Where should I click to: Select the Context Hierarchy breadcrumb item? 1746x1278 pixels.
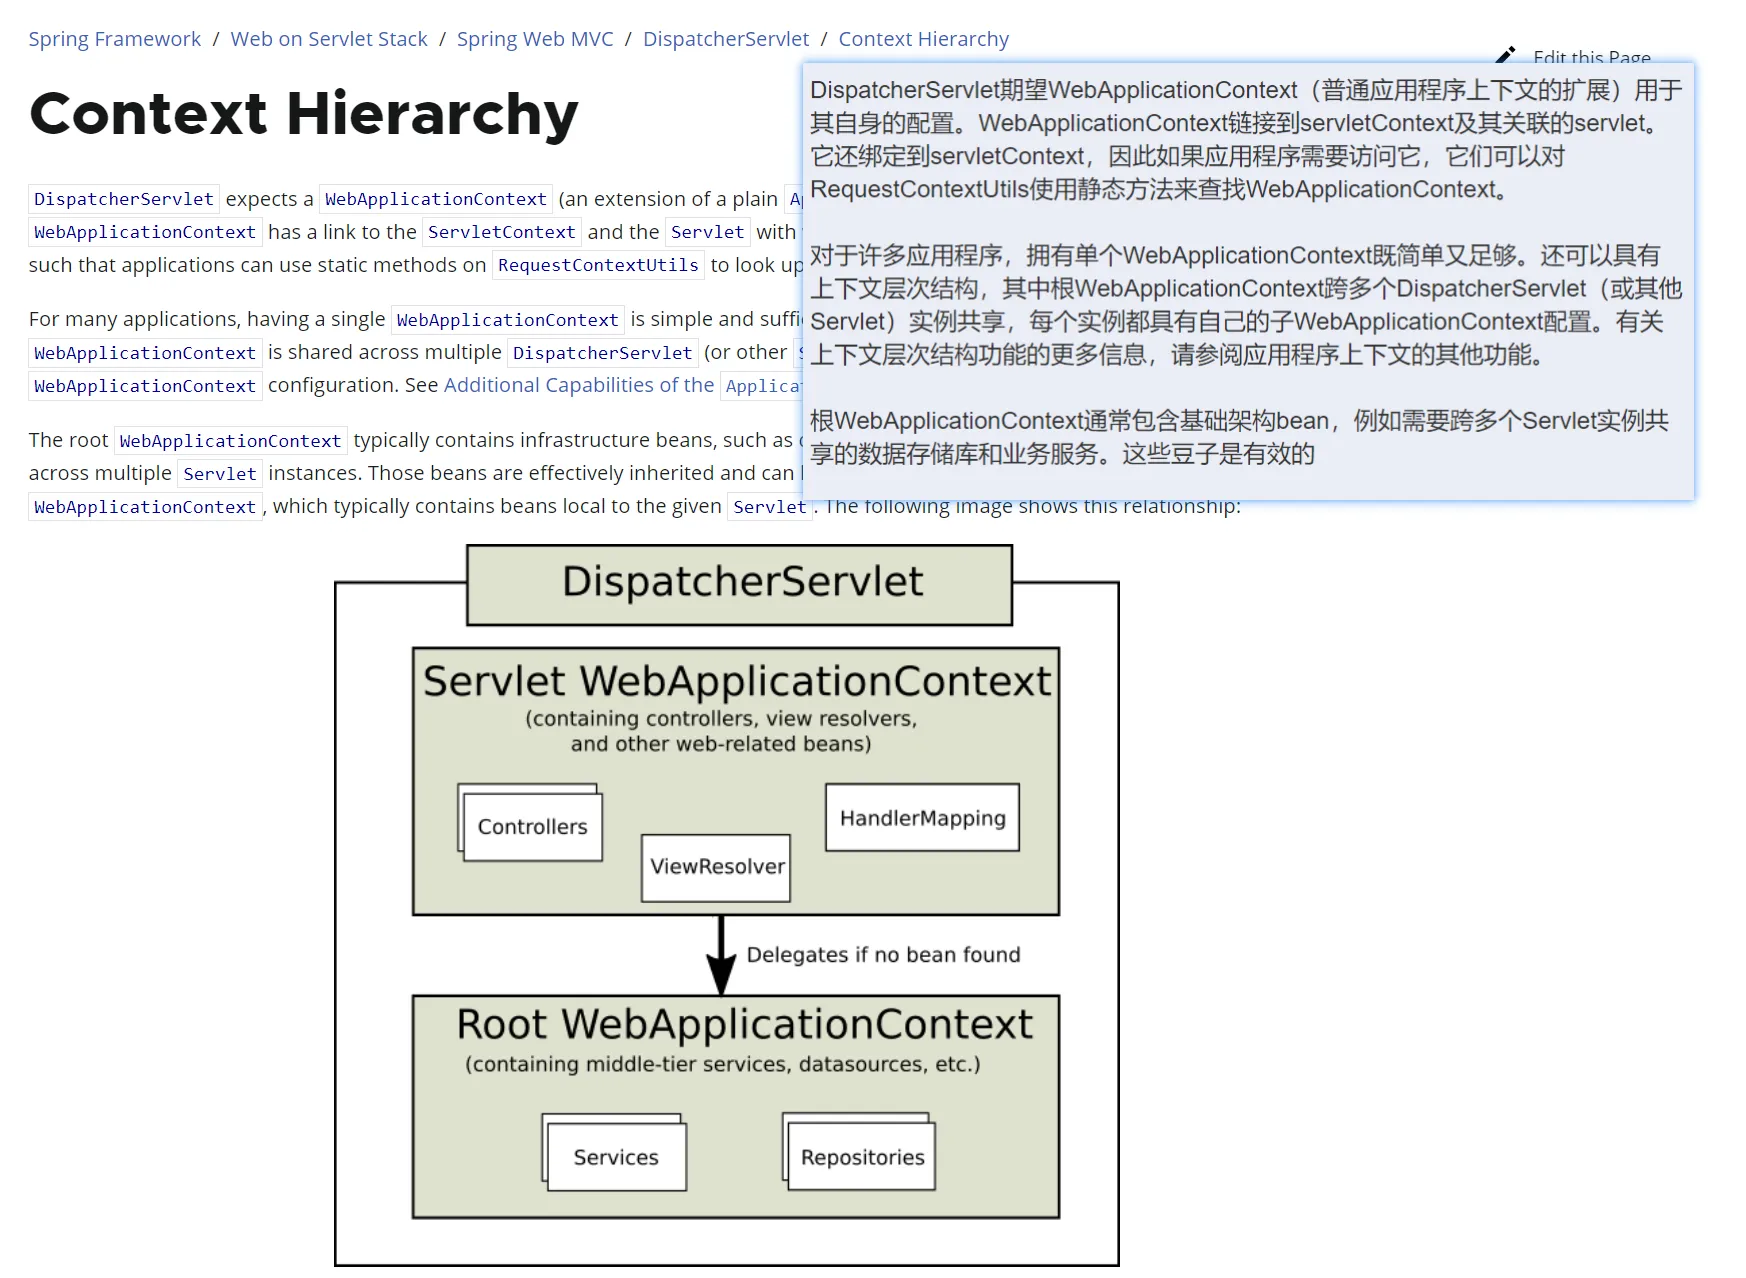click(x=923, y=39)
